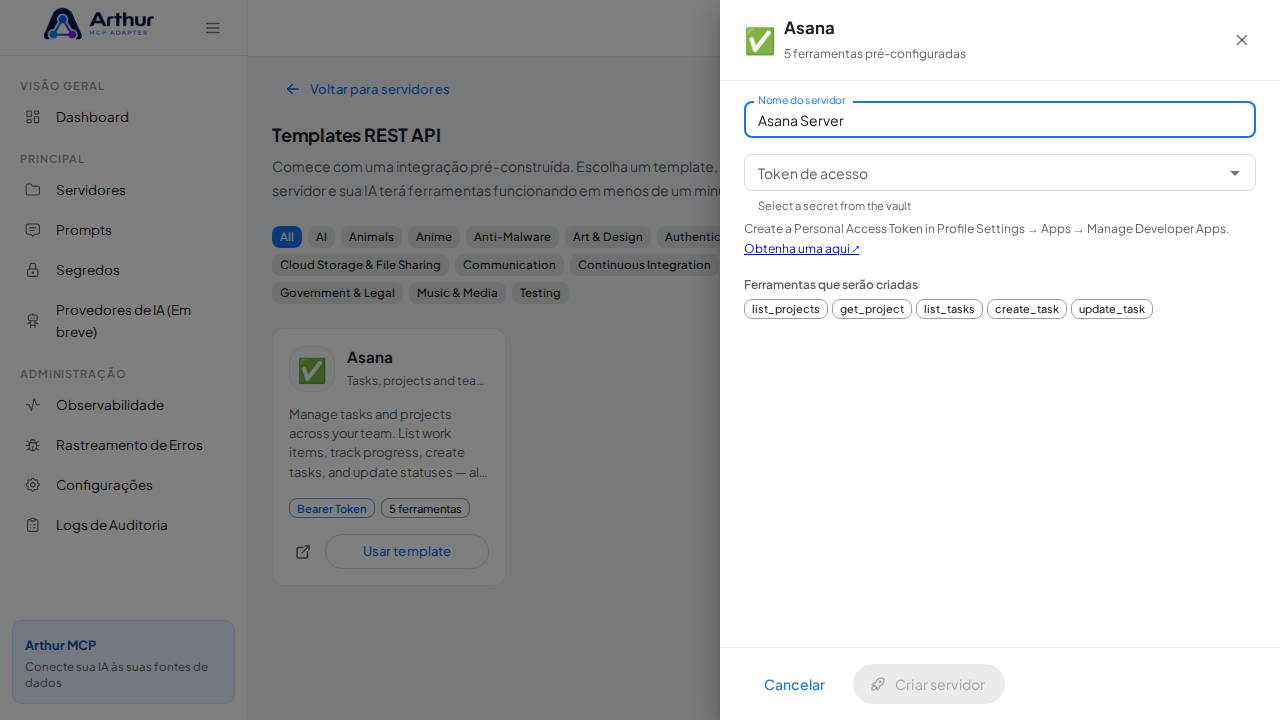Select Provedores de IA (Em breve)
The width and height of the screenshot is (1280, 720).
[x=123, y=320]
